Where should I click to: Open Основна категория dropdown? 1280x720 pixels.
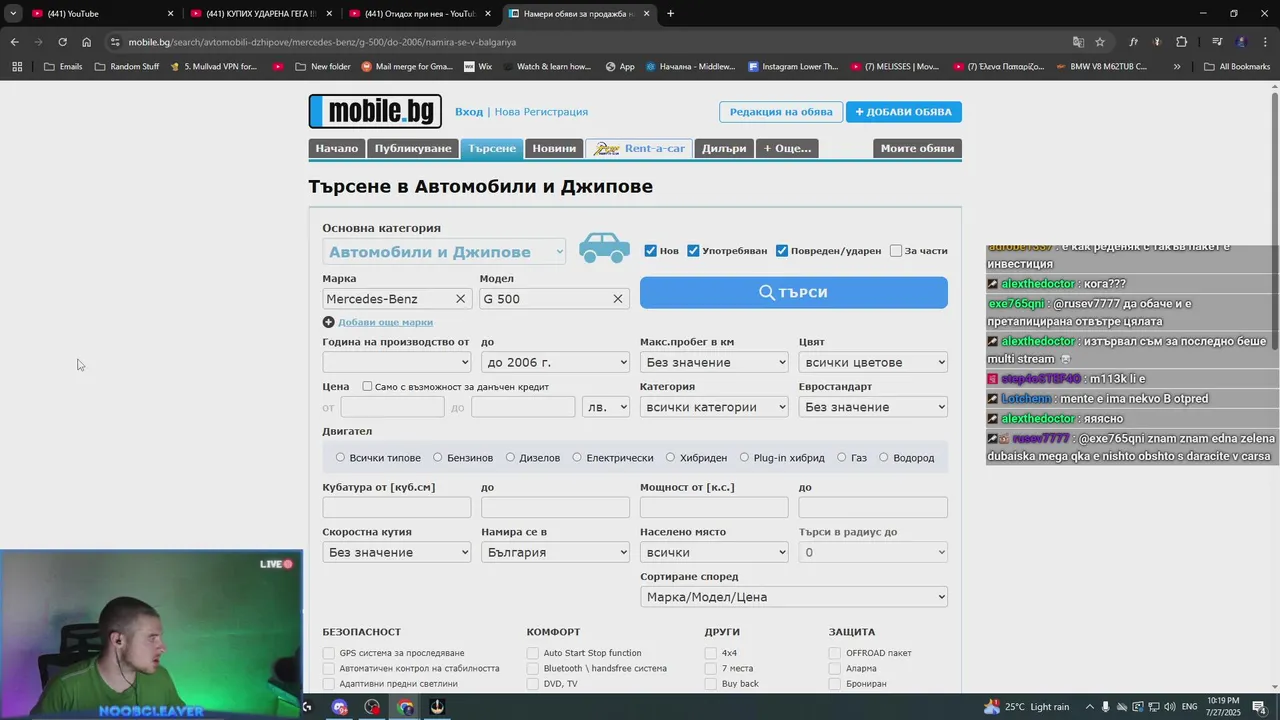pos(444,252)
